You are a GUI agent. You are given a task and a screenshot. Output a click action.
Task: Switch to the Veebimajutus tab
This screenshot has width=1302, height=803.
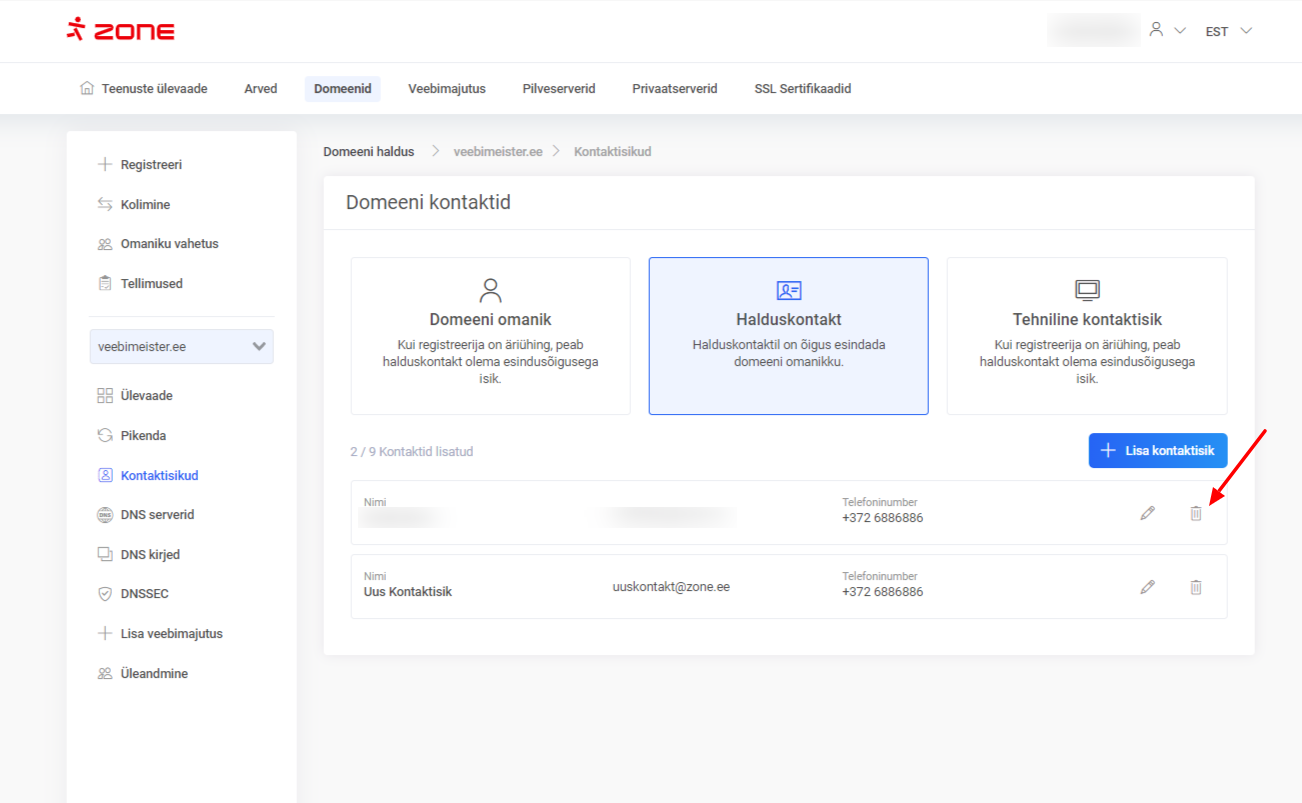point(446,89)
